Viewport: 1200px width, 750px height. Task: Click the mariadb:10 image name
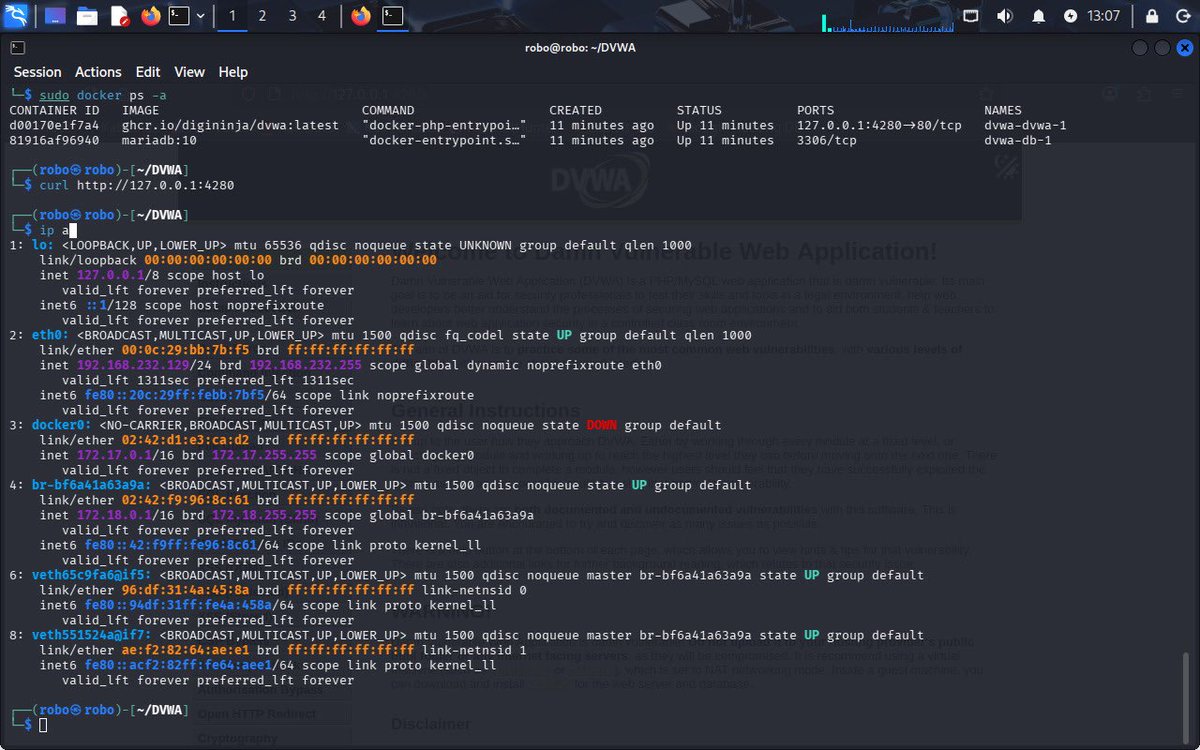[x=159, y=140]
